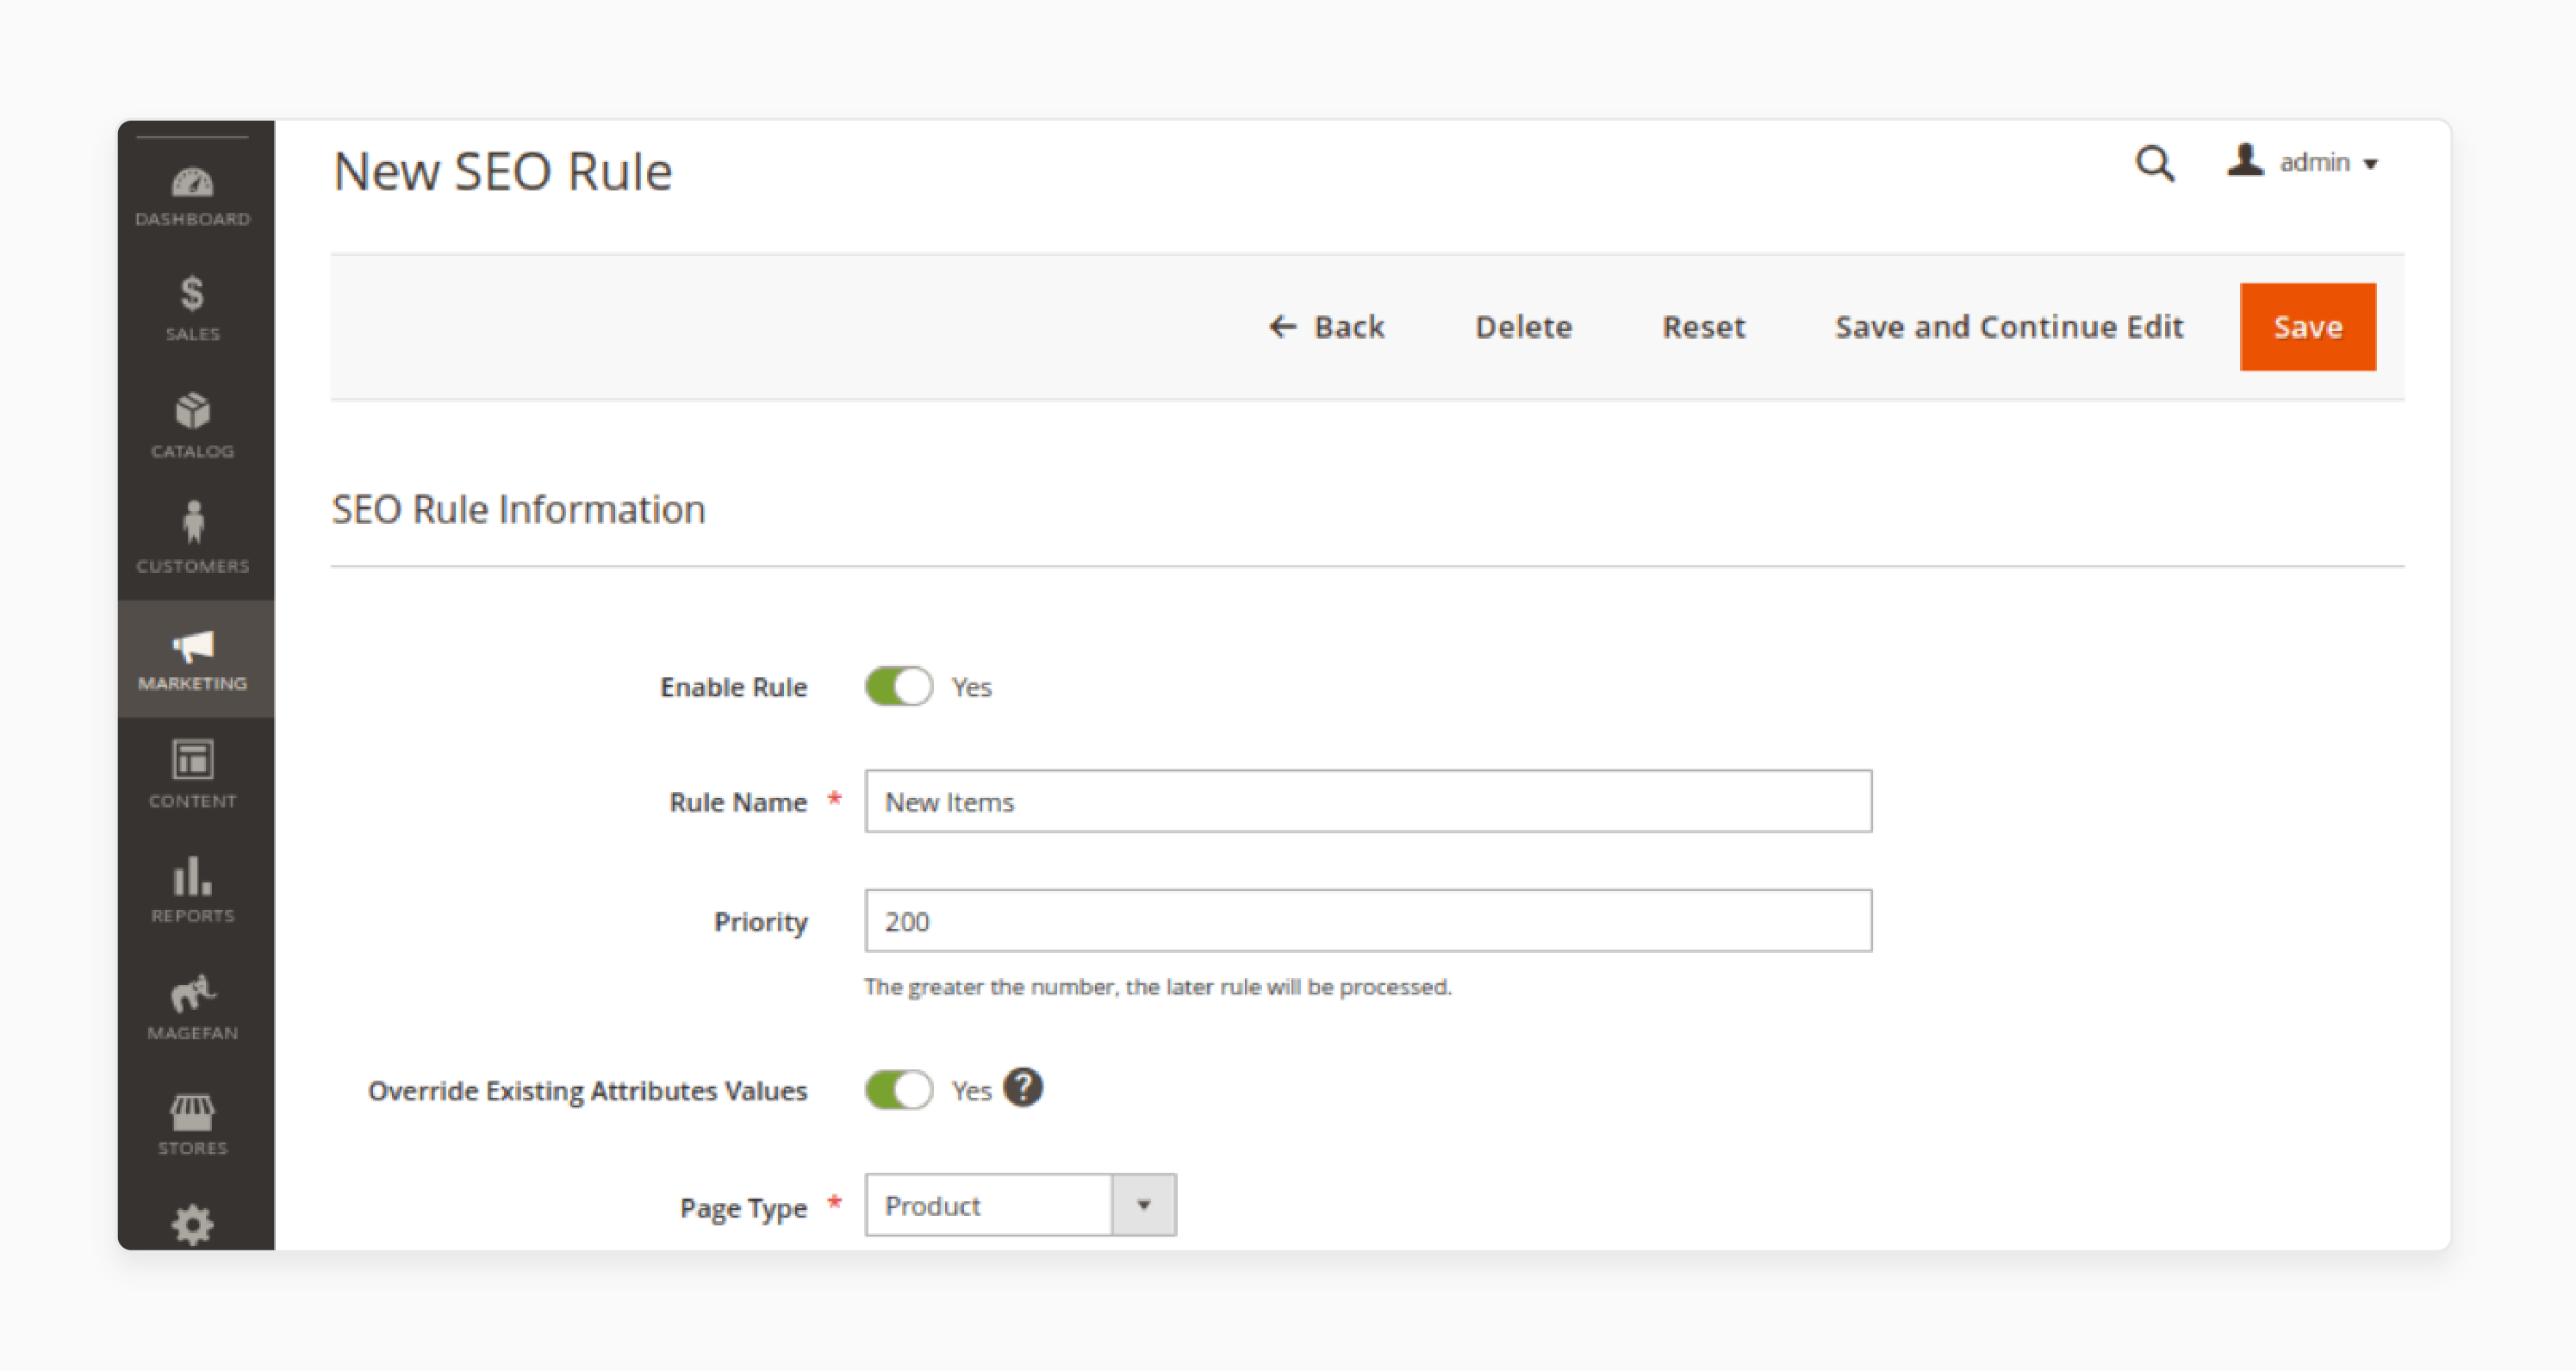Image resolution: width=2576 pixels, height=1371 pixels.
Task: Expand the admin account dropdown arrow
Action: coord(2370,164)
